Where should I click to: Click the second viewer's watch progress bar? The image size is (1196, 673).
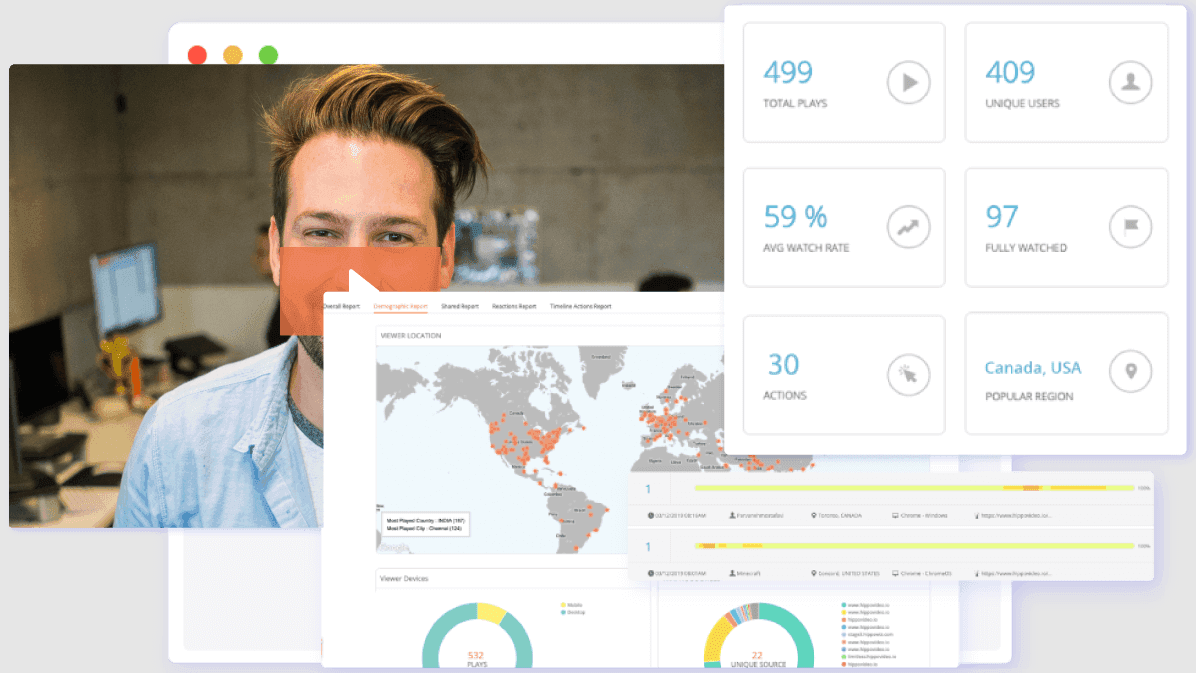(914, 546)
